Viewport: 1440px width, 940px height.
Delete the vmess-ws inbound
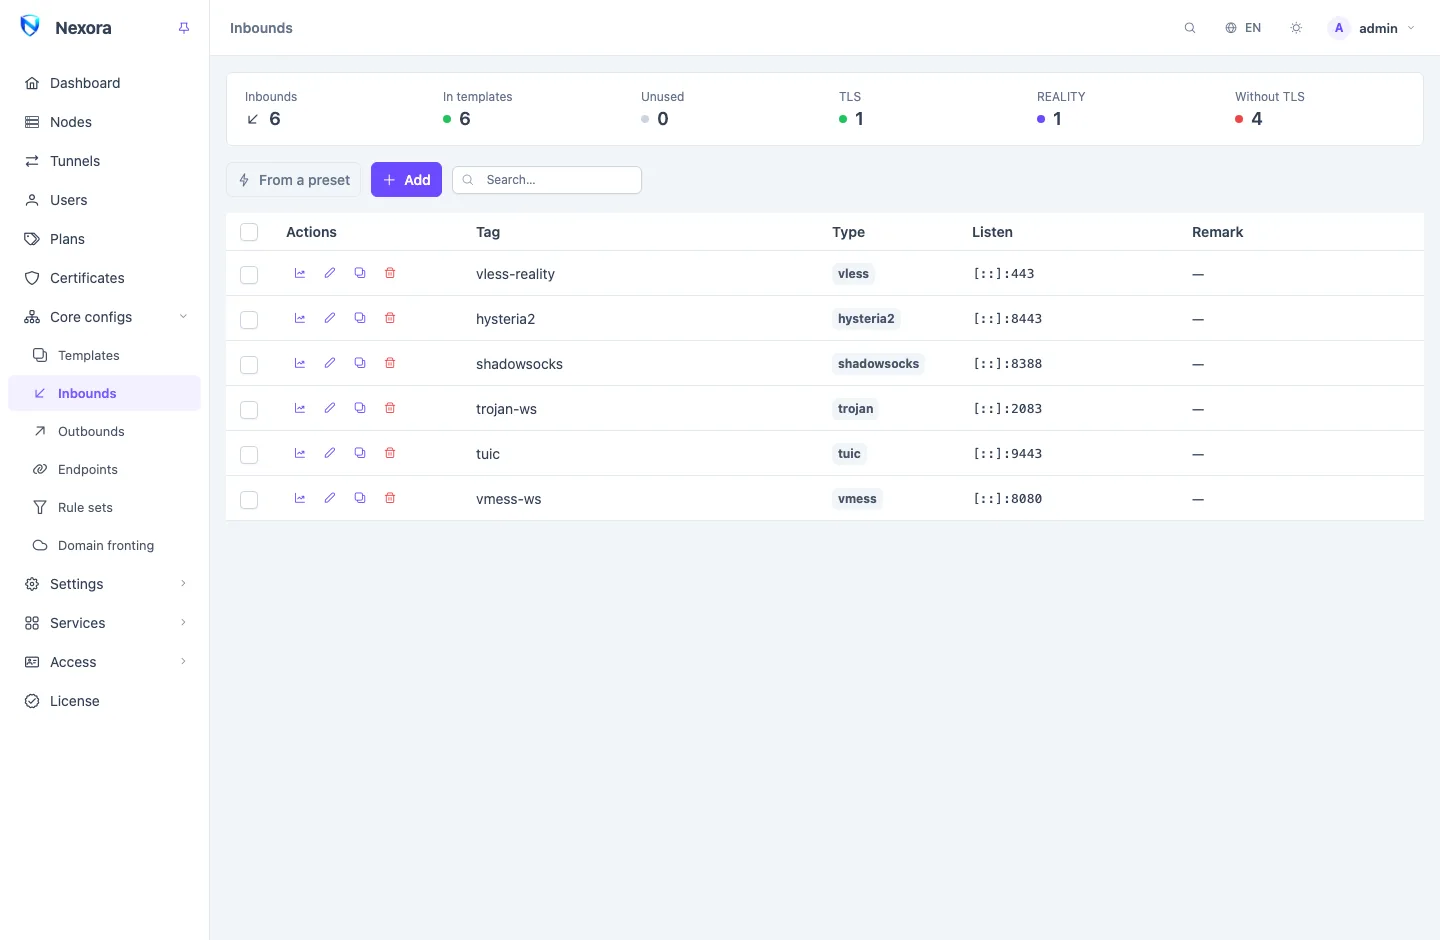pyautogui.click(x=390, y=498)
